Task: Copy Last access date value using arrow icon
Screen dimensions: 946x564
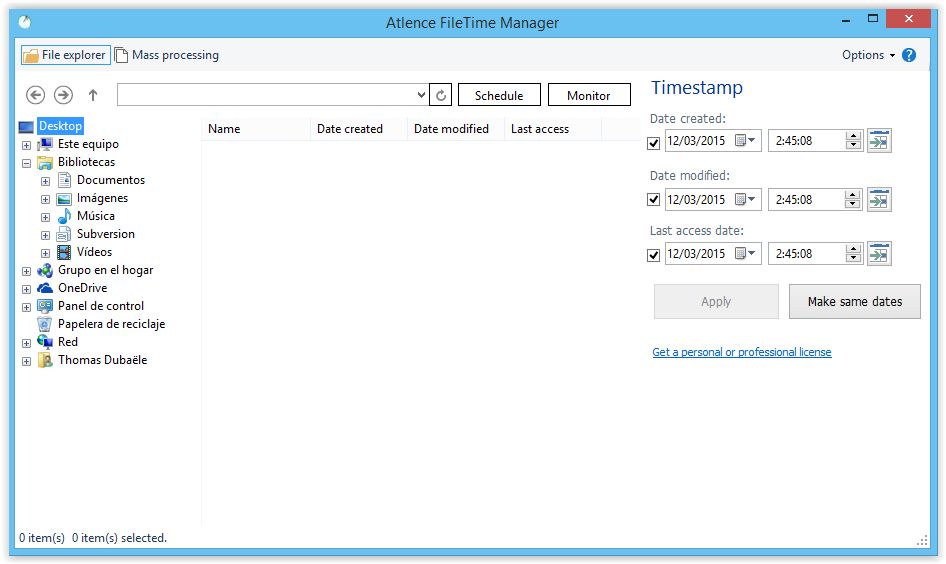Action: (x=879, y=253)
